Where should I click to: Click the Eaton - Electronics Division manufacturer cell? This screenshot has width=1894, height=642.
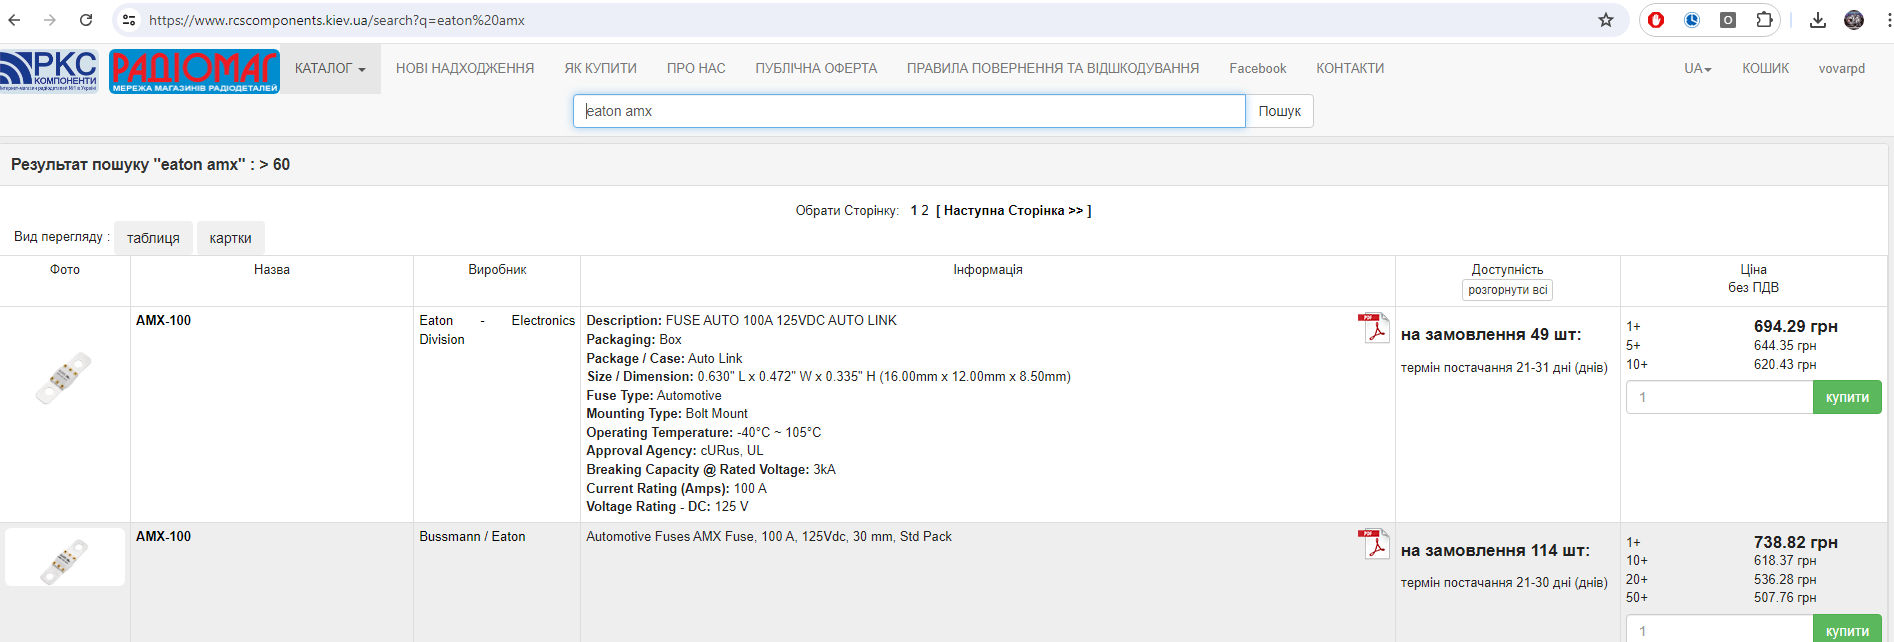tap(497, 330)
